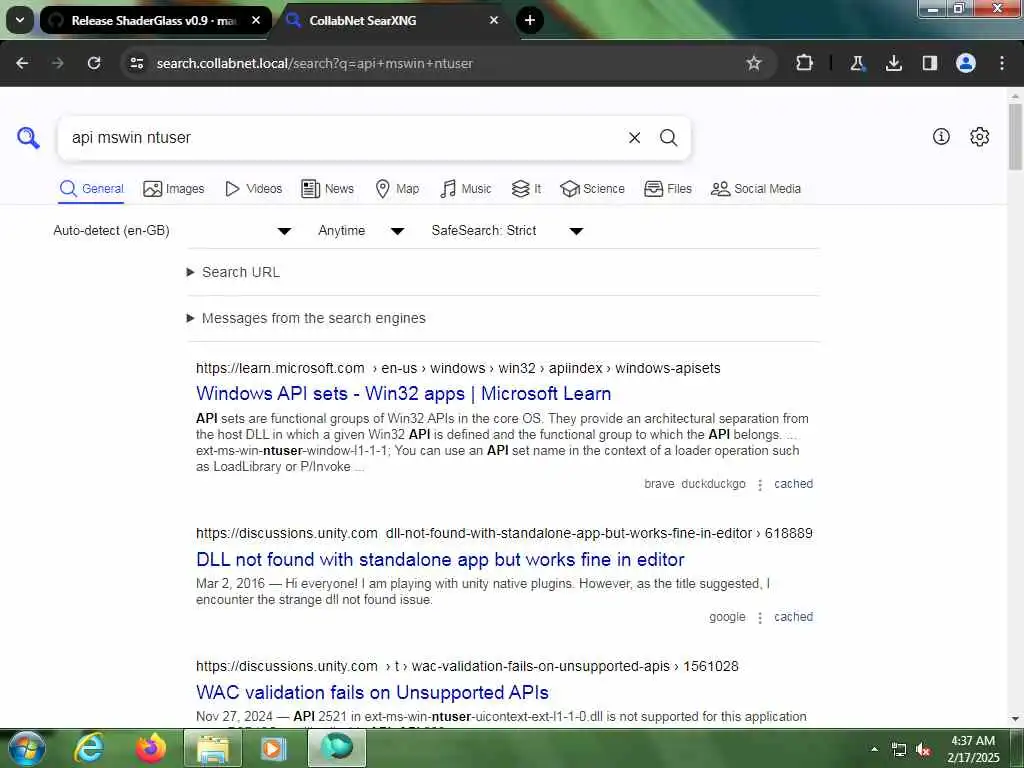
Task: Select the General search category
Action: click(91, 189)
